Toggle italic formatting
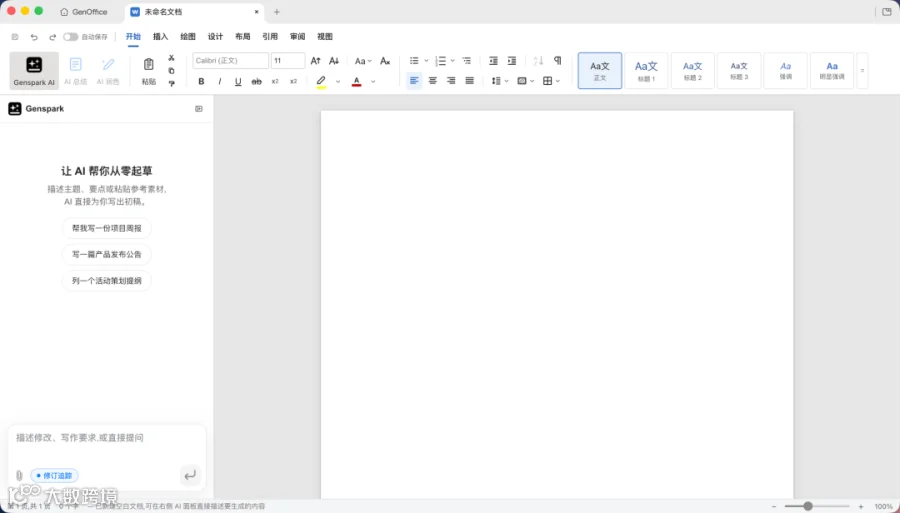 coord(219,81)
